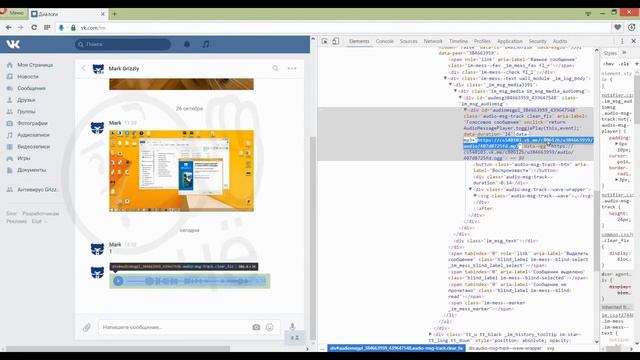Switch to the Audits tab
Viewport: 640px width, 360px height.
pyautogui.click(x=560, y=41)
